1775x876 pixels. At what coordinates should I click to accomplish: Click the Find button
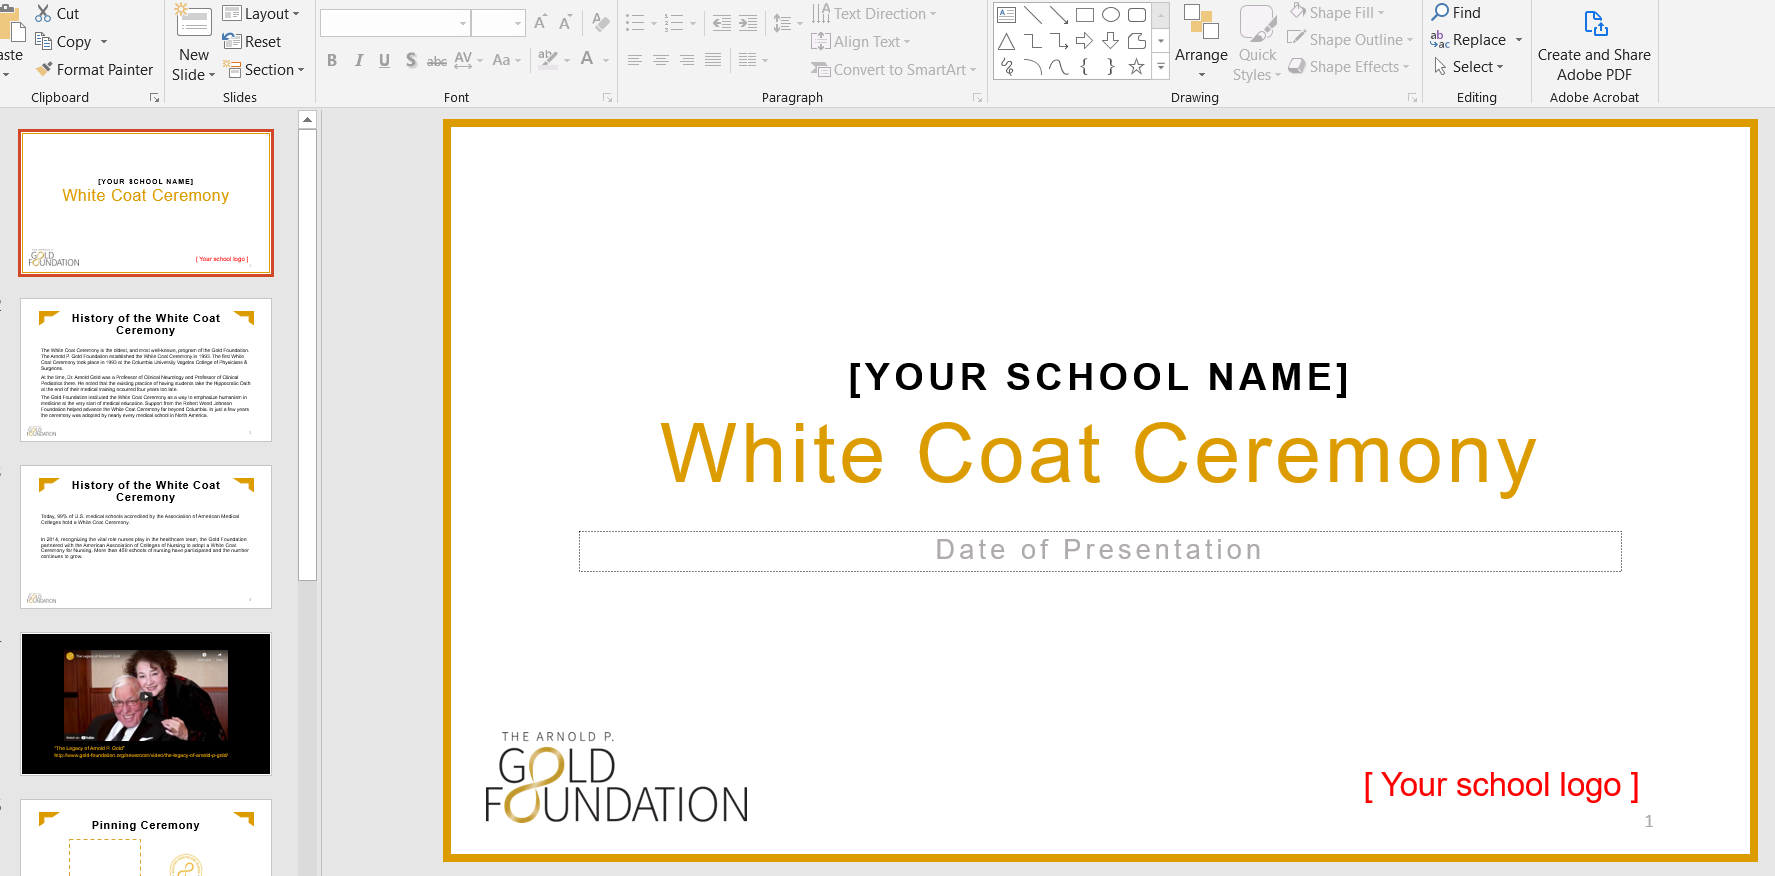click(x=1456, y=13)
